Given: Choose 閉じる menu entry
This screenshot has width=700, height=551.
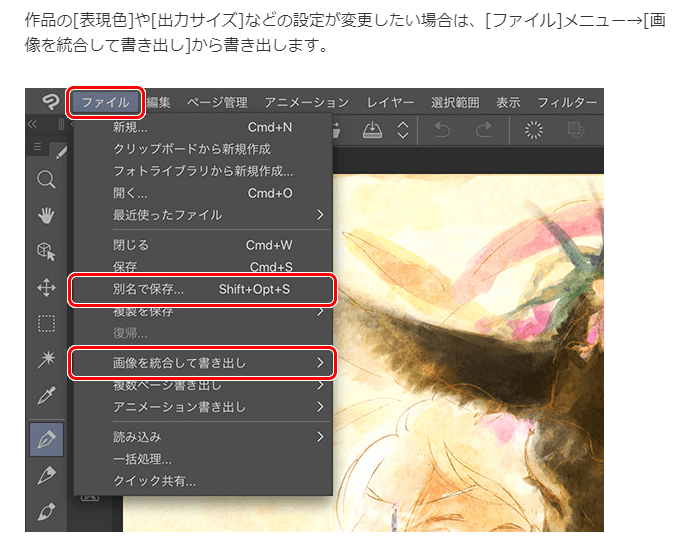Looking at the screenshot, I should tap(203, 245).
